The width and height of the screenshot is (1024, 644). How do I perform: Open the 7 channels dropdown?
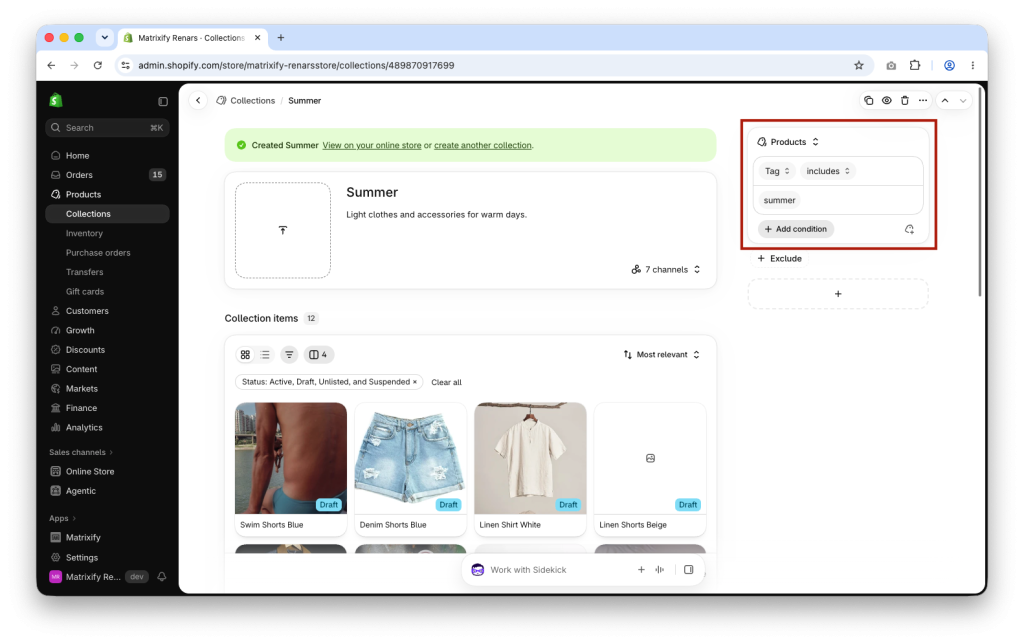(x=665, y=269)
